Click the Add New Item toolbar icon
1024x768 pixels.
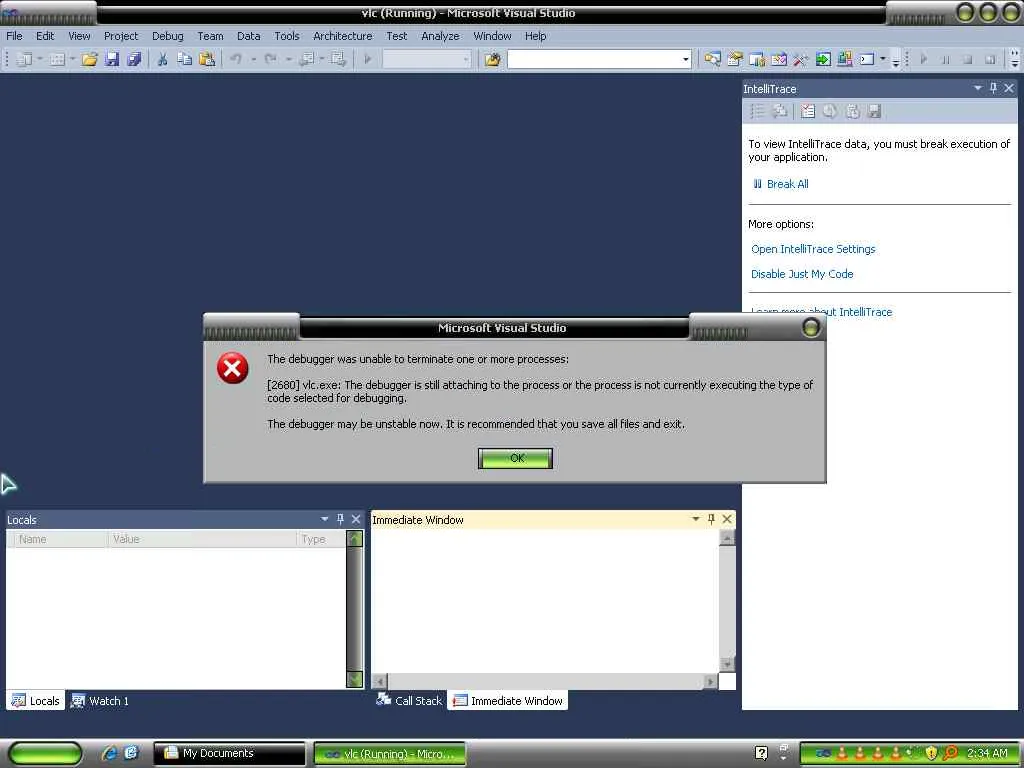click(x=57, y=59)
